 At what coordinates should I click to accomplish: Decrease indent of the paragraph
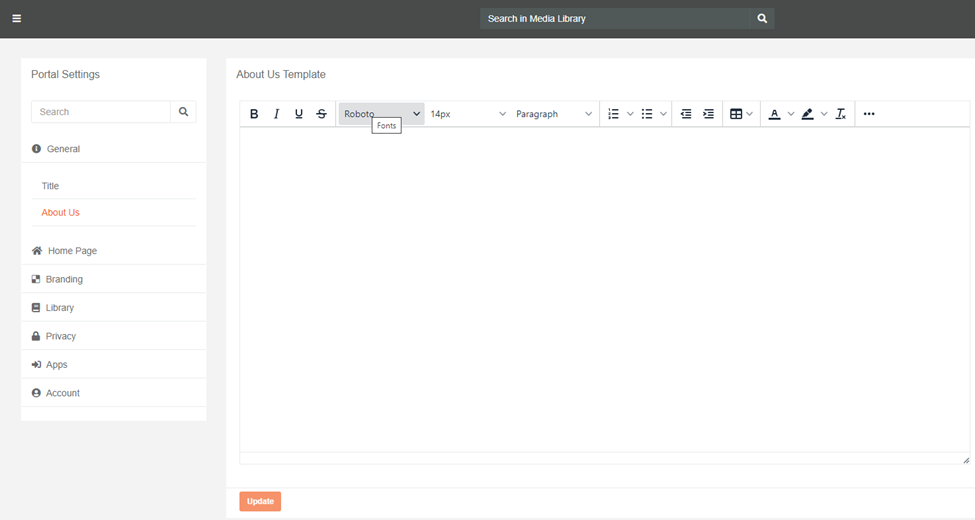[686, 114]
